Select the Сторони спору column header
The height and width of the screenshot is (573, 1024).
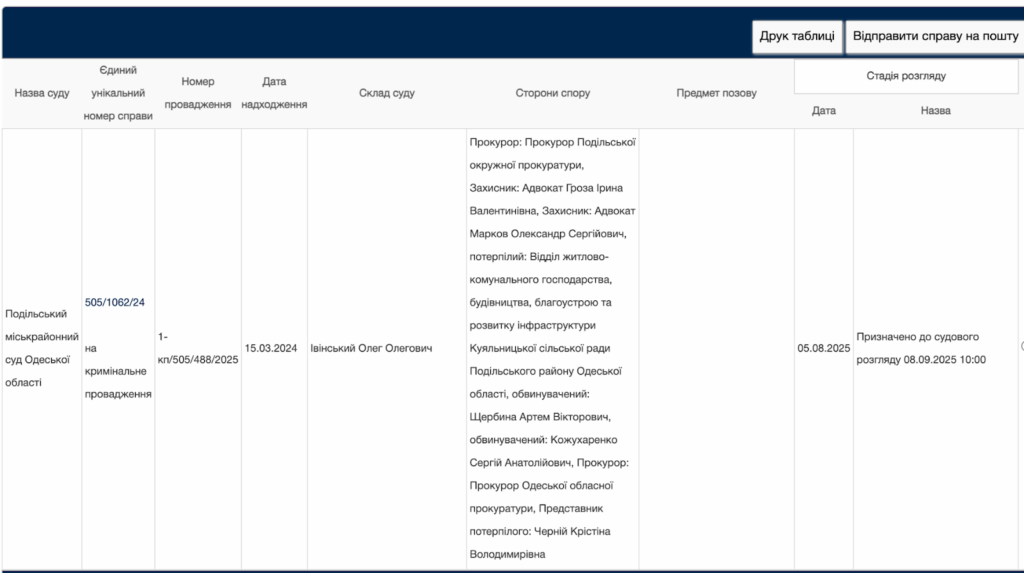click(552, 93)
